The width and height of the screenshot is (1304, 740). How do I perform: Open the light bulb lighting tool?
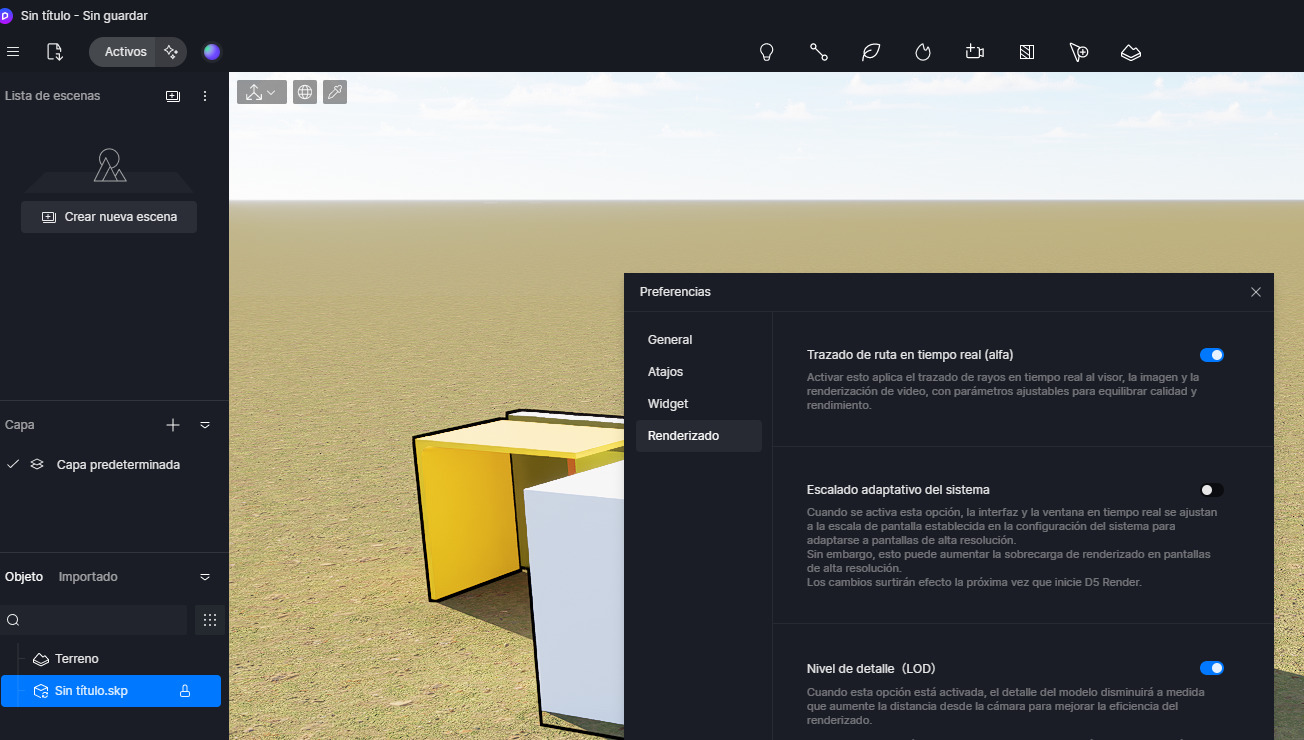point(767,52)
